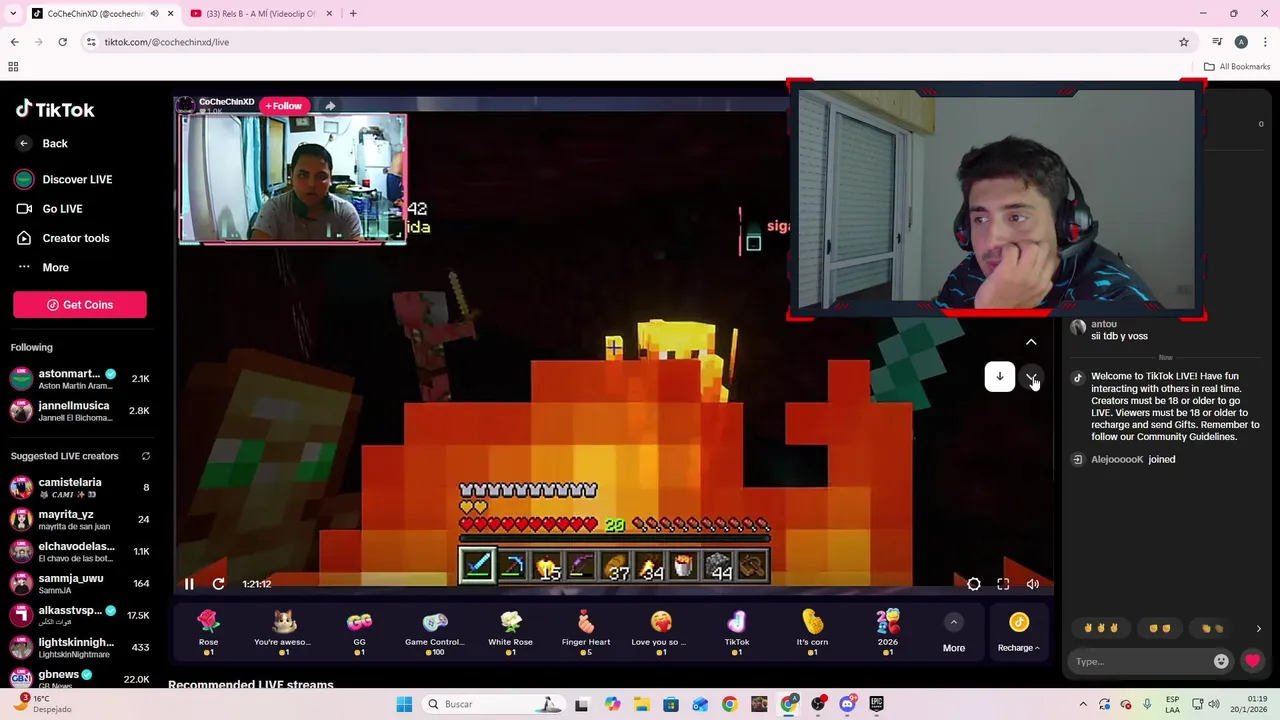Image resolution: width=1280 pixels, height=720 pixels.
Task: Open alkasstvsp... suggested live stream
Action: [x=80, y=616]
